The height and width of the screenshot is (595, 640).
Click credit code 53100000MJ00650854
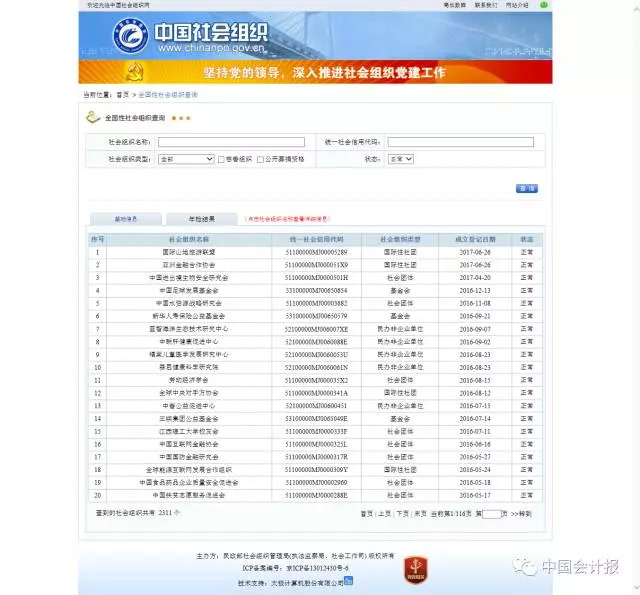tap(316, 291)
